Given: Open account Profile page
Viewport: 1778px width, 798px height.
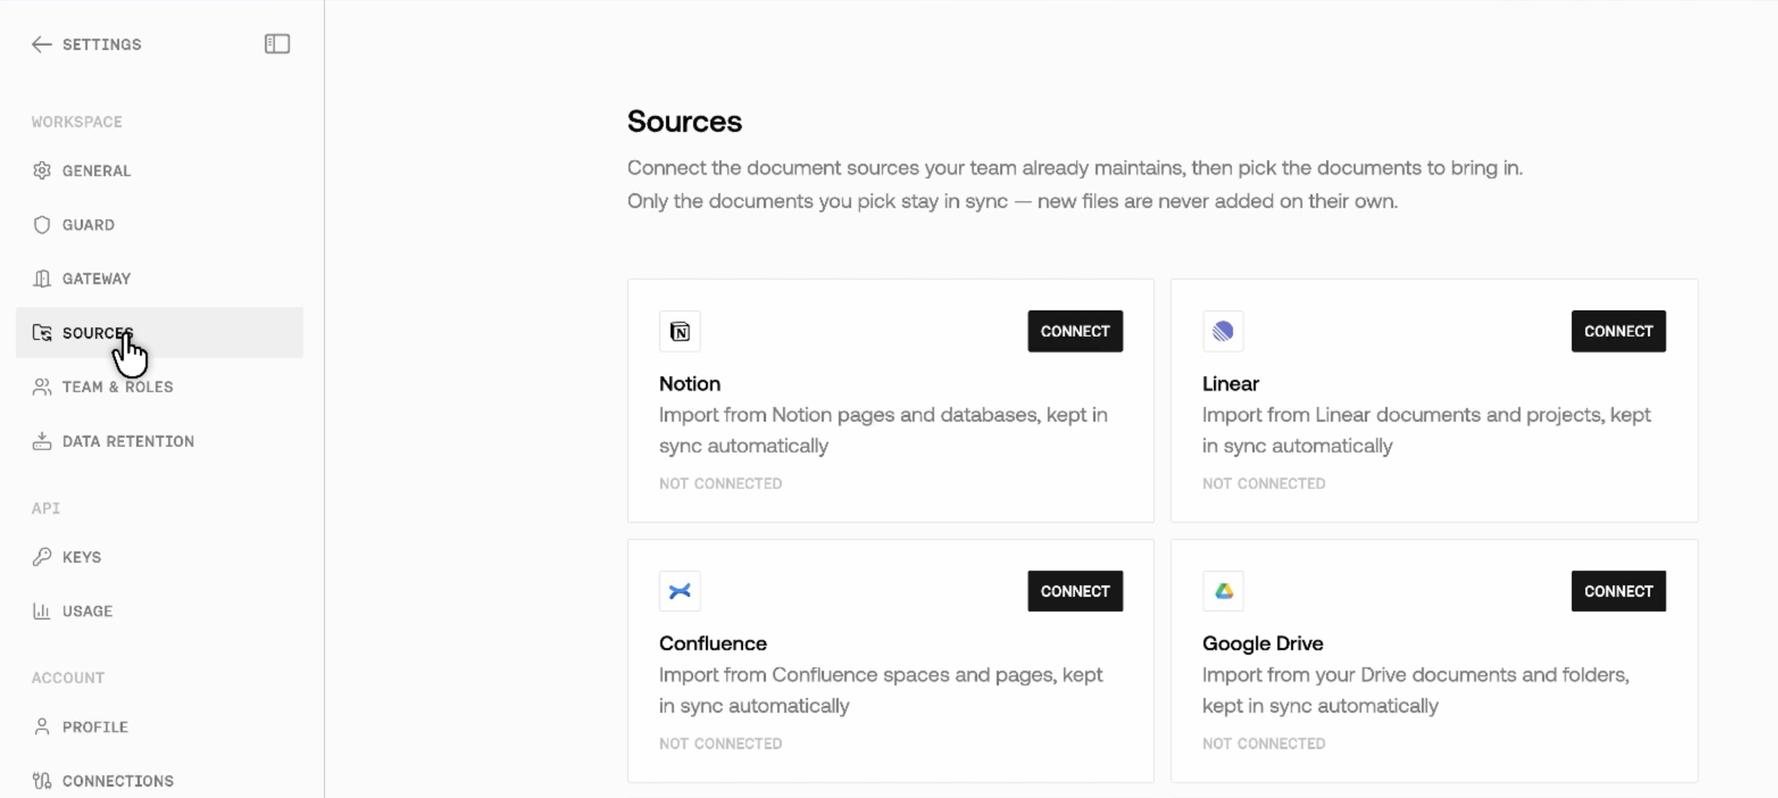Looking at the screenshot, I should point(159,726).
